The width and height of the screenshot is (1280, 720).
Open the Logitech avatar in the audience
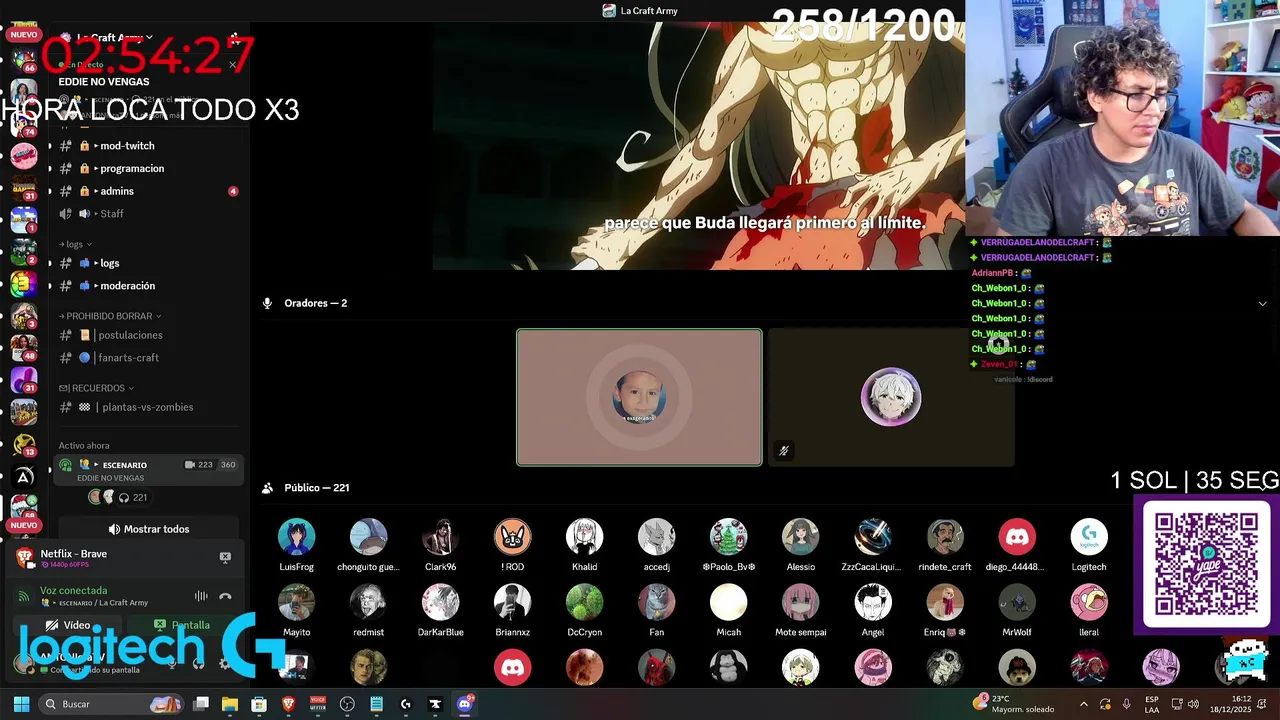pyautogui.click(x=1089, y=537)
